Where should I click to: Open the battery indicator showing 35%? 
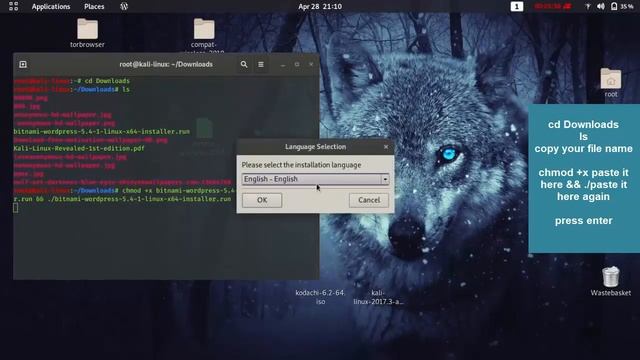point(622,7)
